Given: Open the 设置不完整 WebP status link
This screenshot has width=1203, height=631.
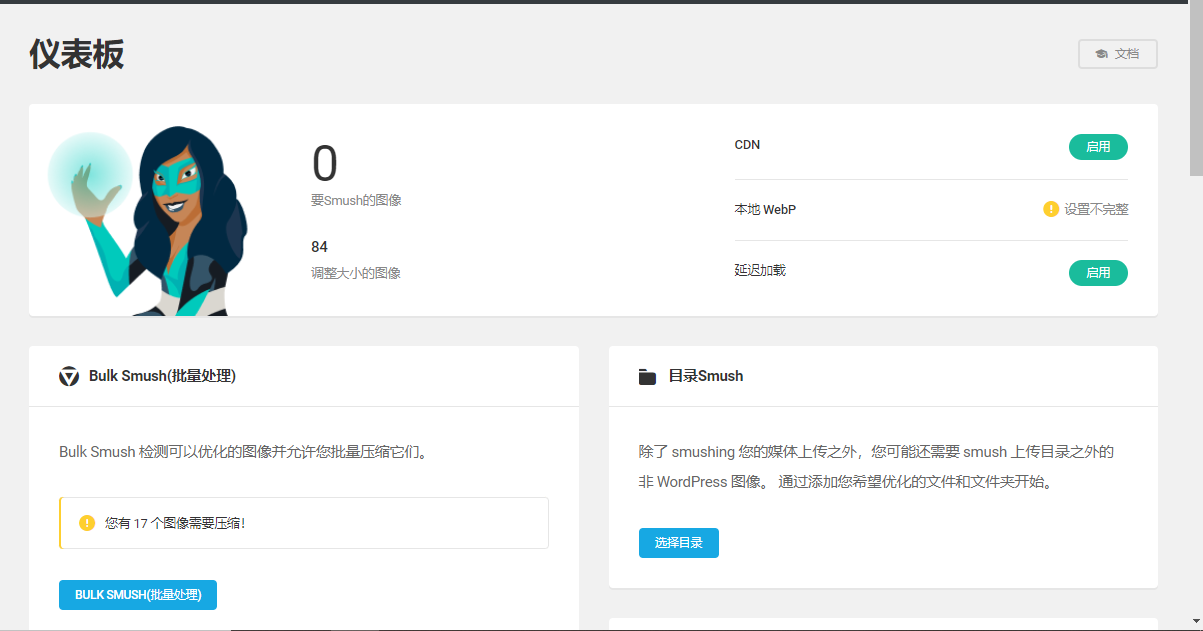Looking at the screenshot, I should pos(1096,209).
